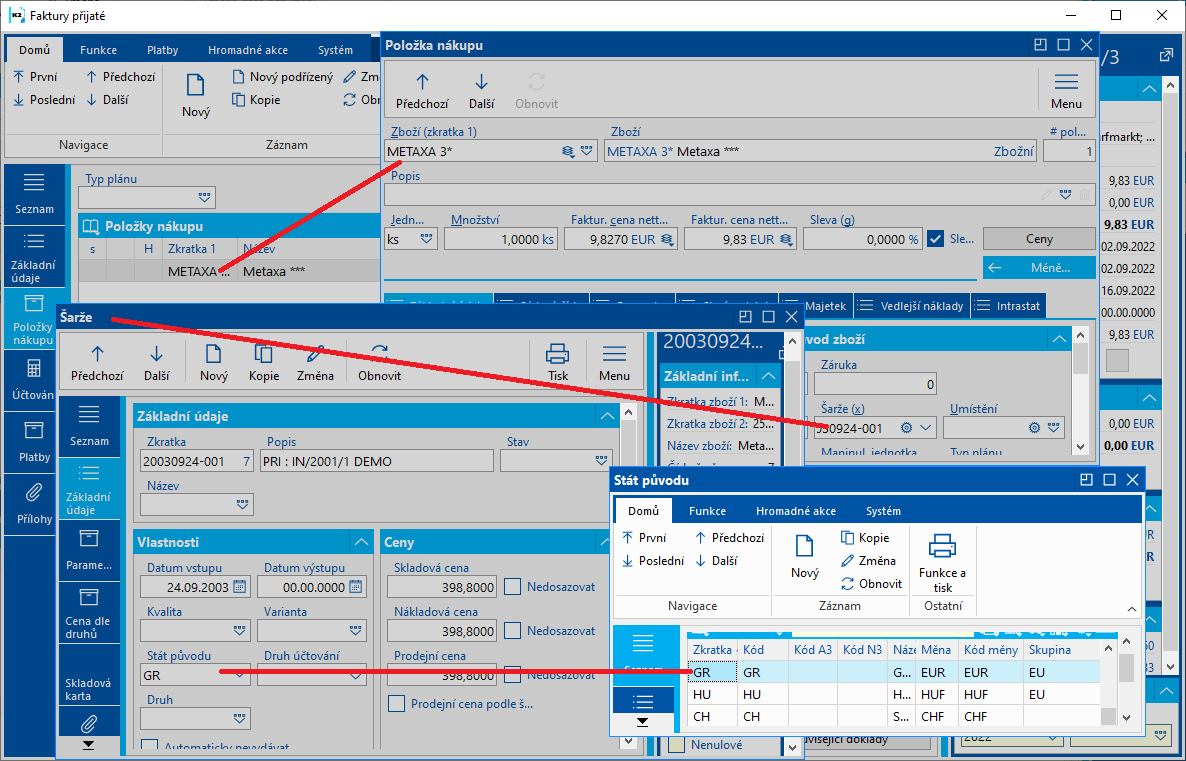The image size is (1186, 761).
Task: Collapse Vlastnosti panel
Action: pos(362,542)
